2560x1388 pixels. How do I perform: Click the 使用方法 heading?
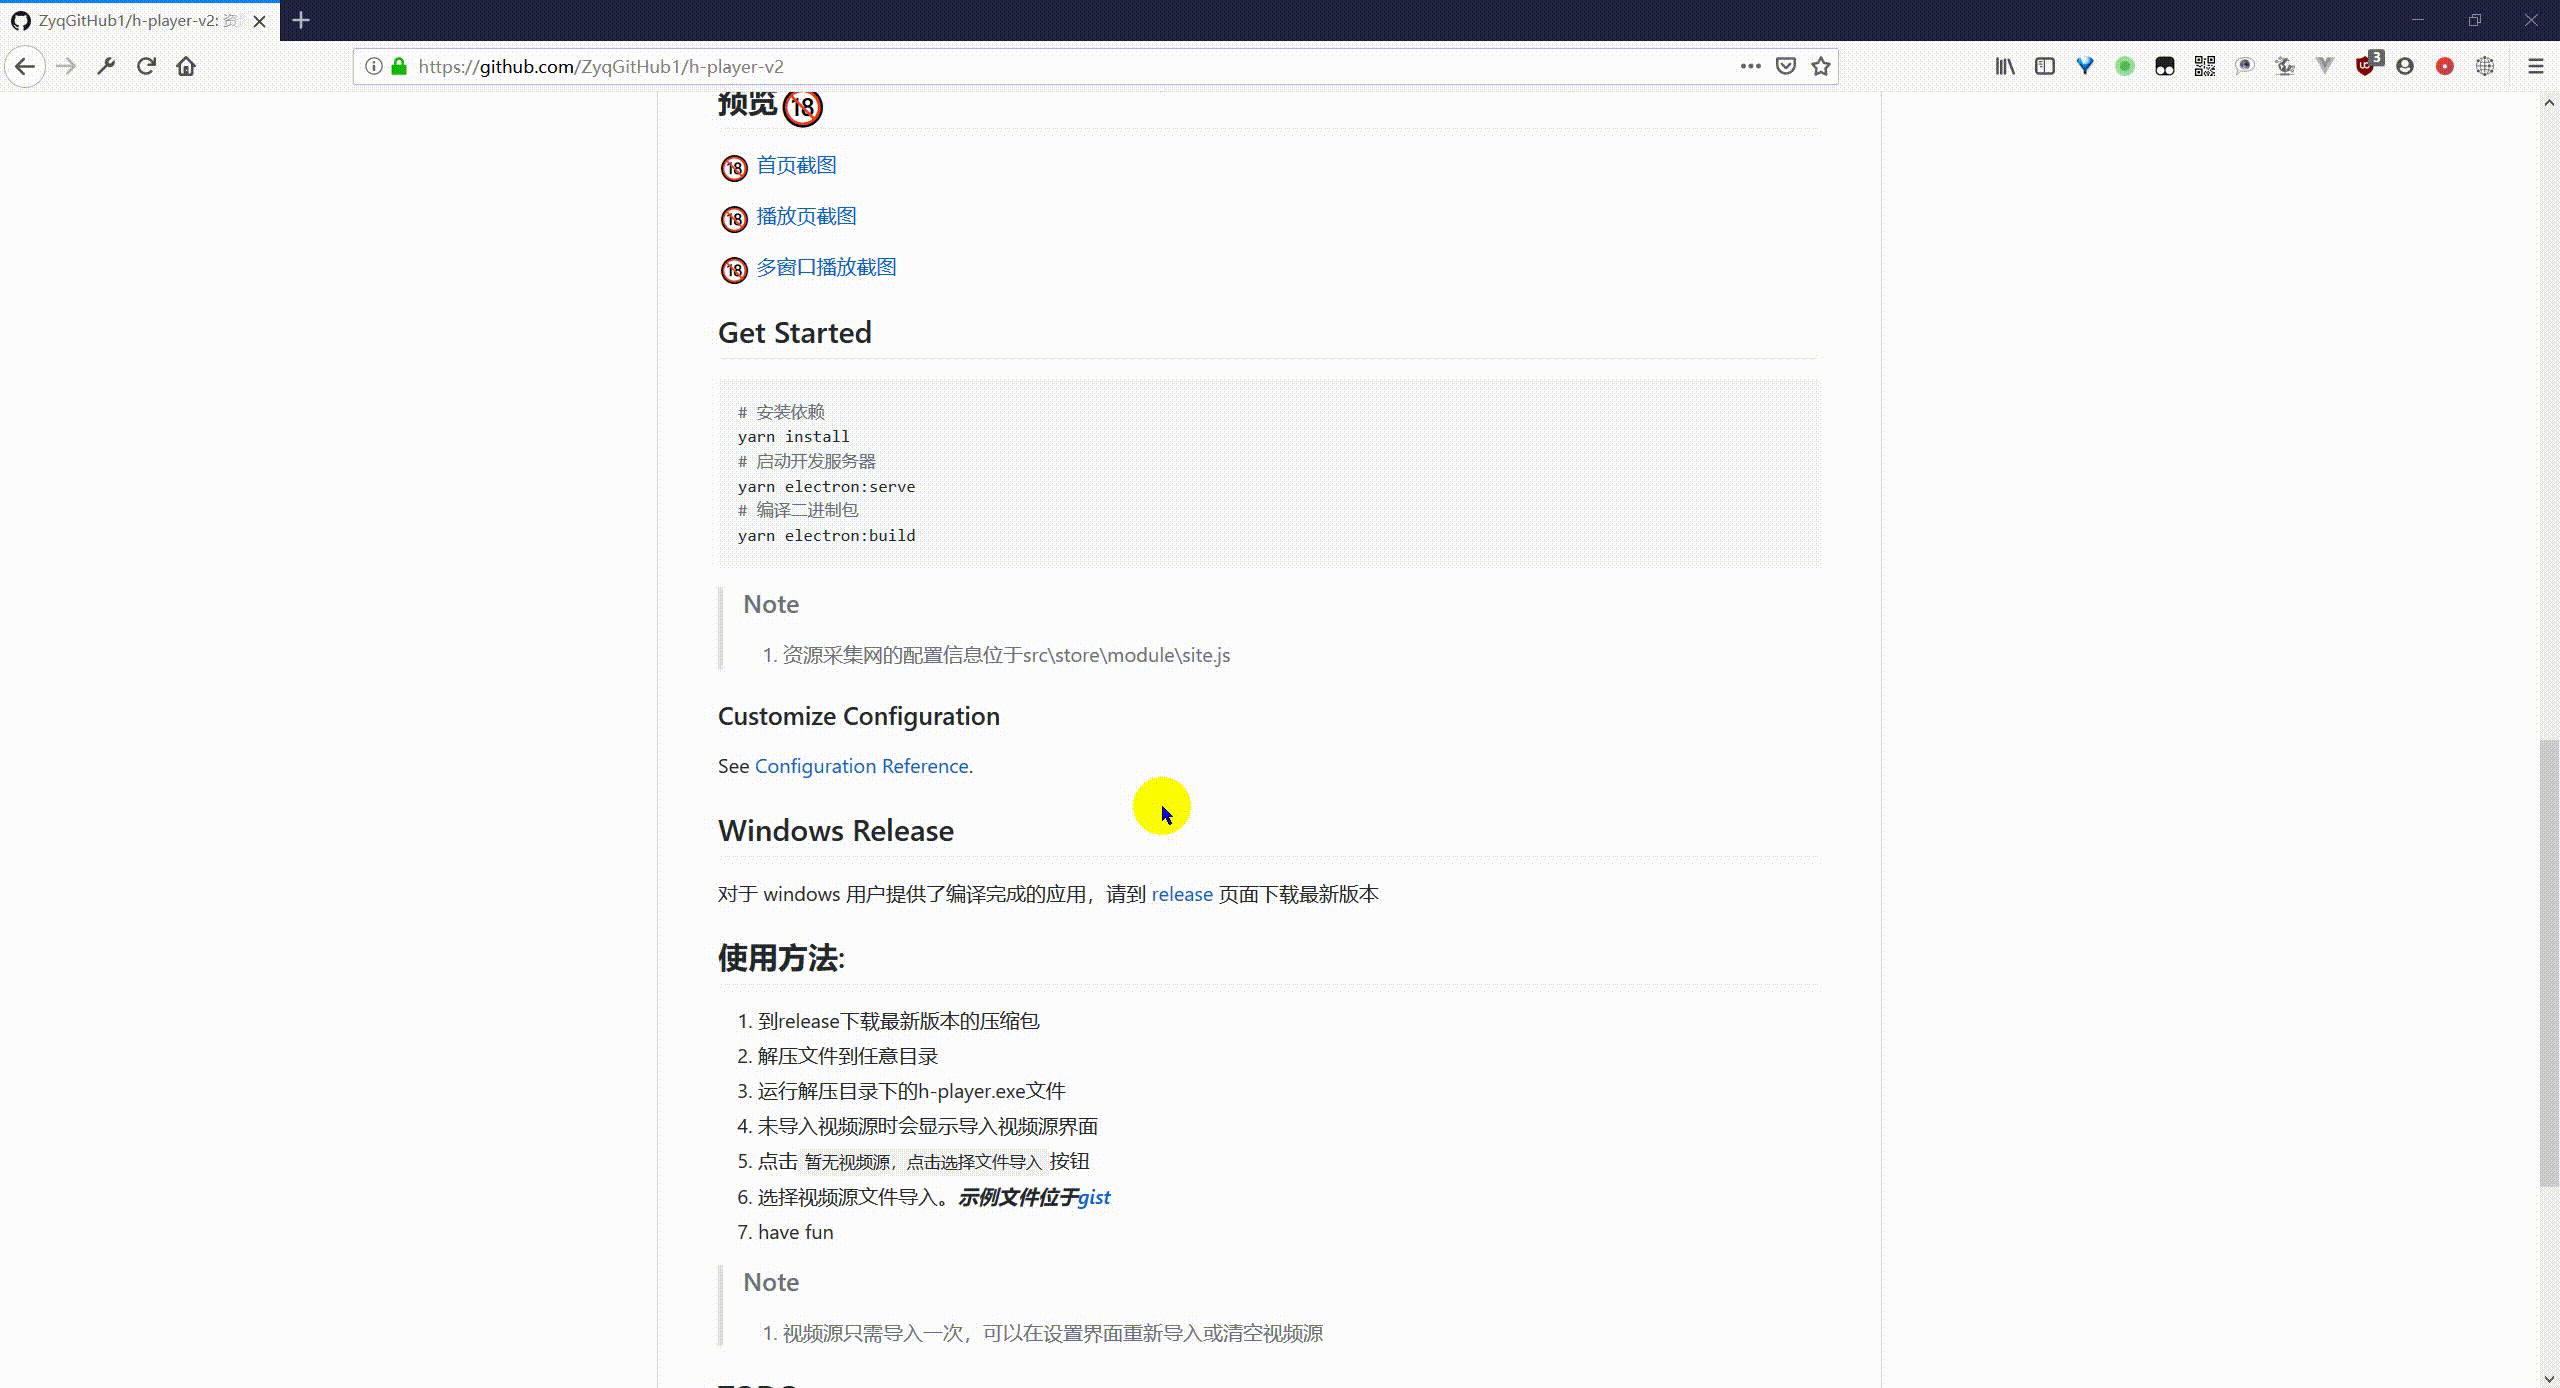(781, 958)
